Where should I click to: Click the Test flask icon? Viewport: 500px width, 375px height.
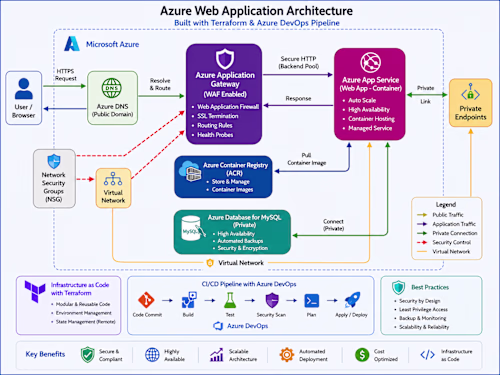230,300
